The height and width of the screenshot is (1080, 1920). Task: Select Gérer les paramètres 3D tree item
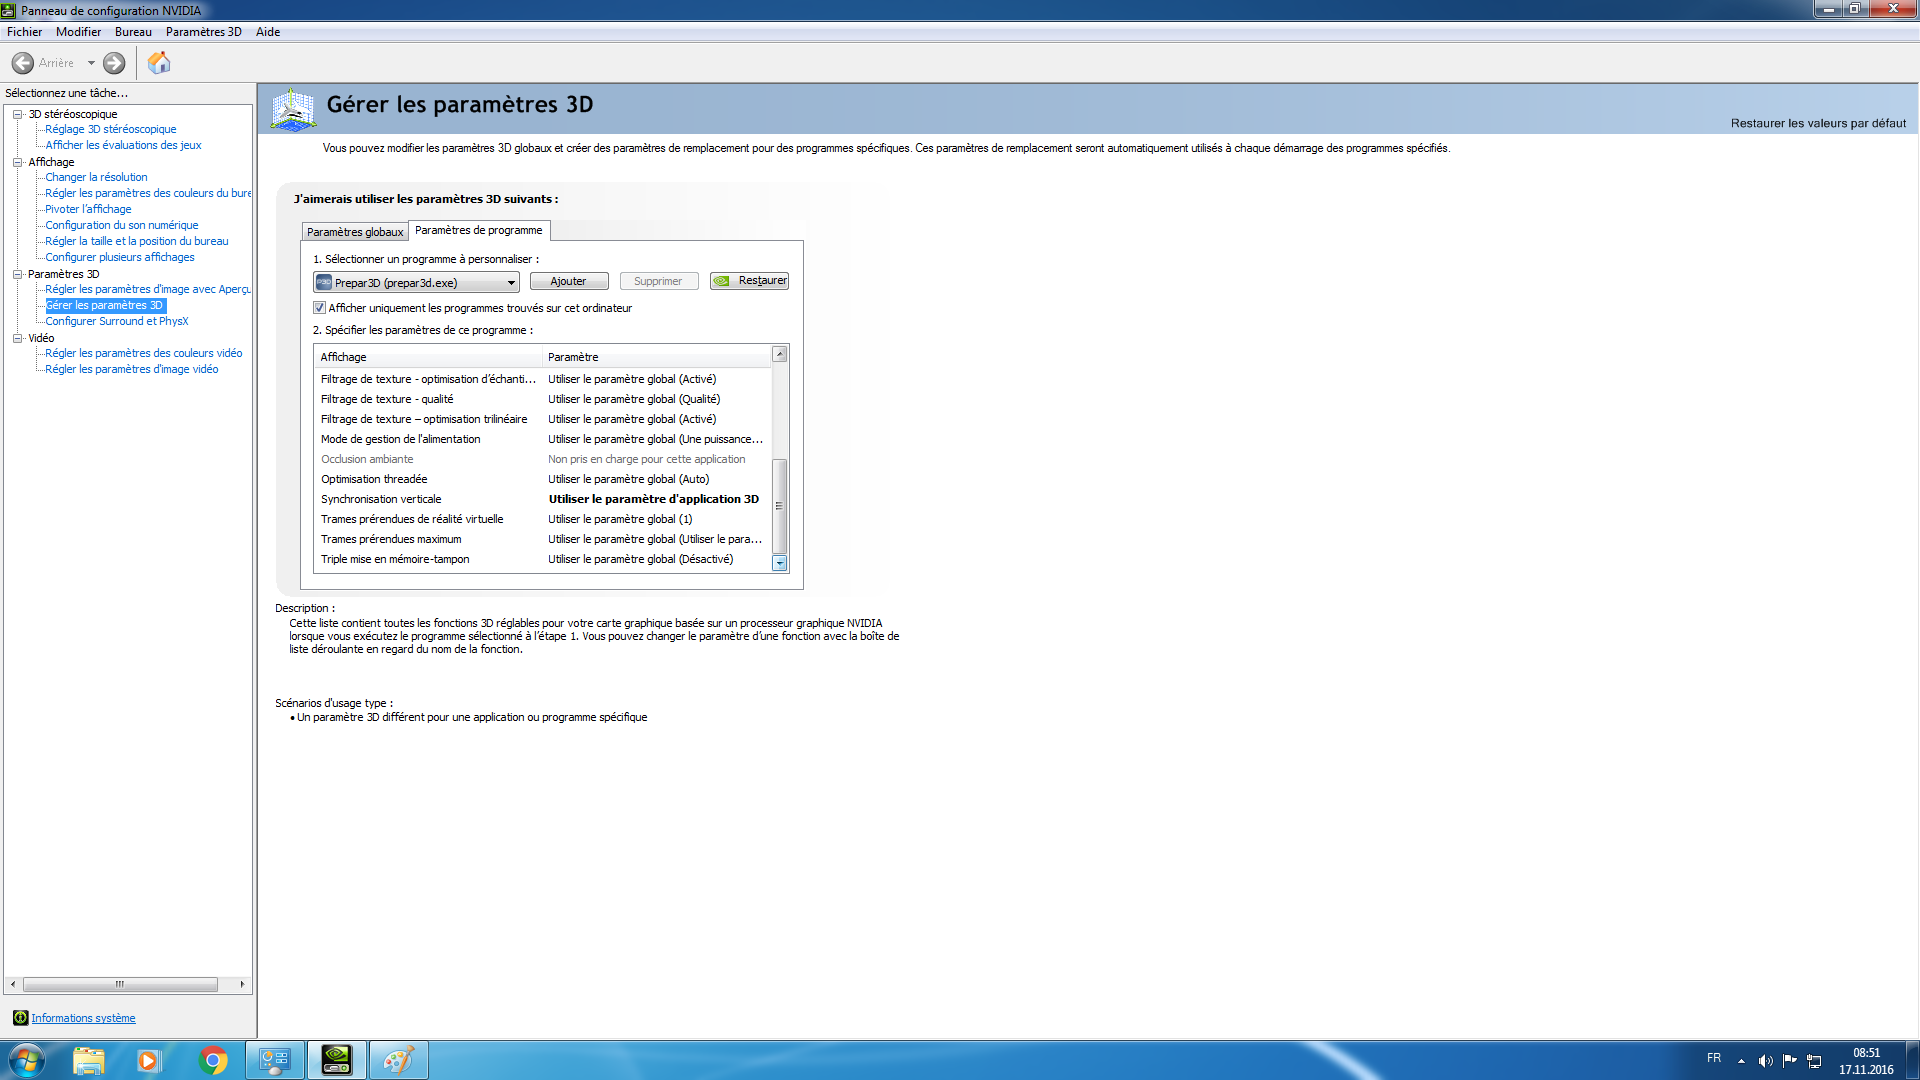tap(105, 305)
